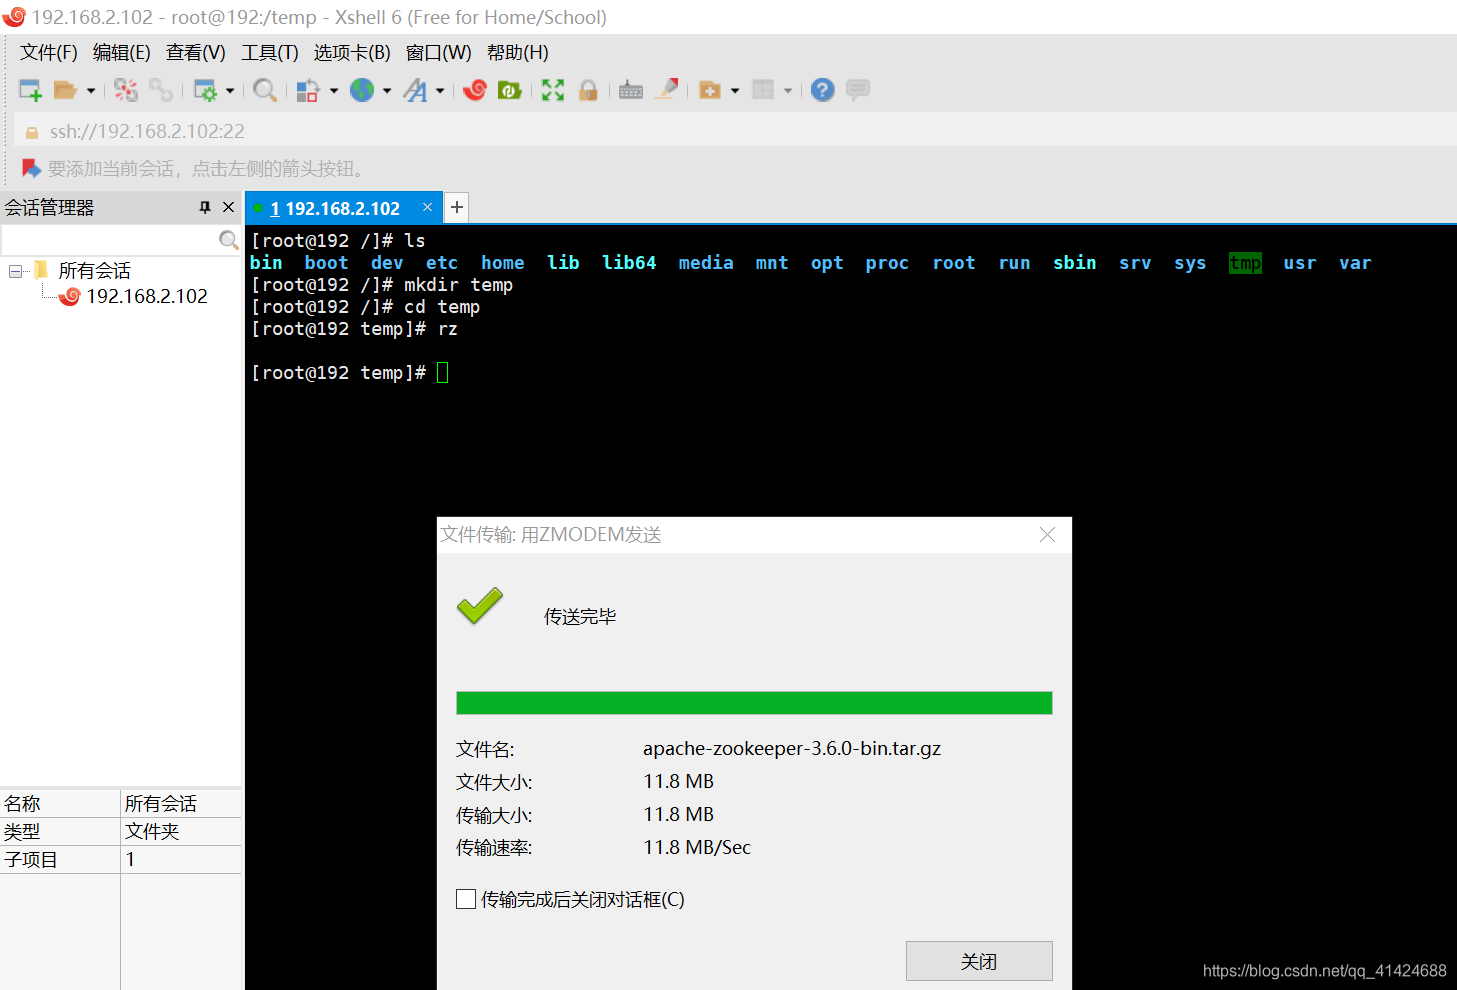Screen dimensions: 1457x990
Task: Click the Disconnect toolbar icon
Action: pyautogui.click(x=125, y=90)
